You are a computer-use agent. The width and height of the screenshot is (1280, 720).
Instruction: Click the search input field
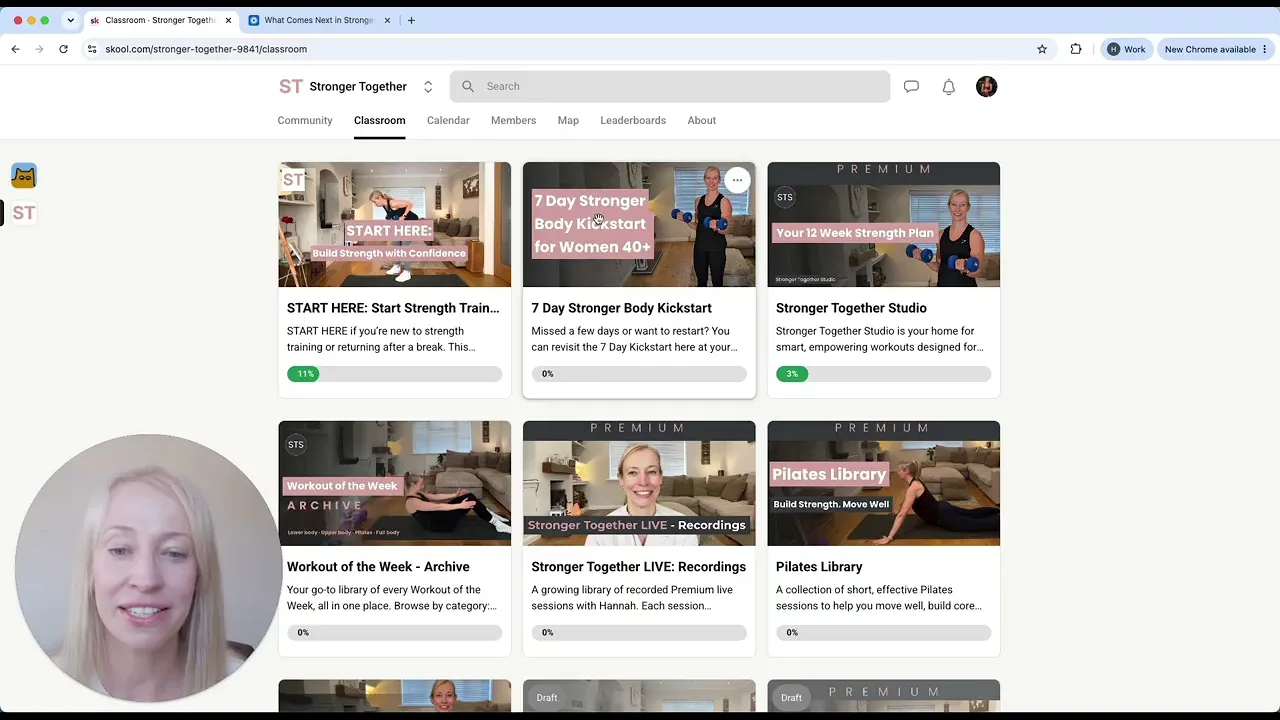tap(670, 87)
